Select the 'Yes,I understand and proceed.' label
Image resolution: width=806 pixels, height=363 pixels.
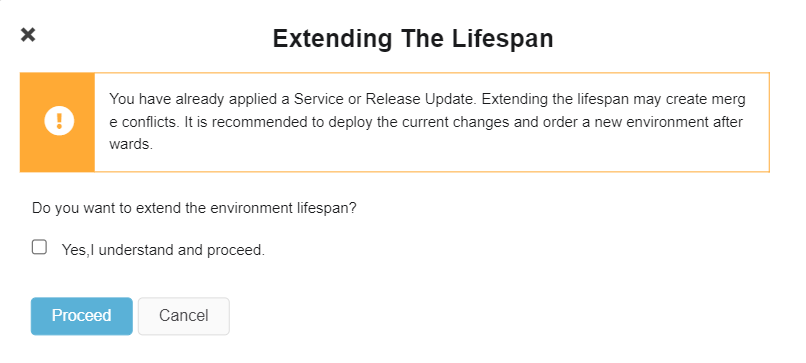click(x=163, y=250)
